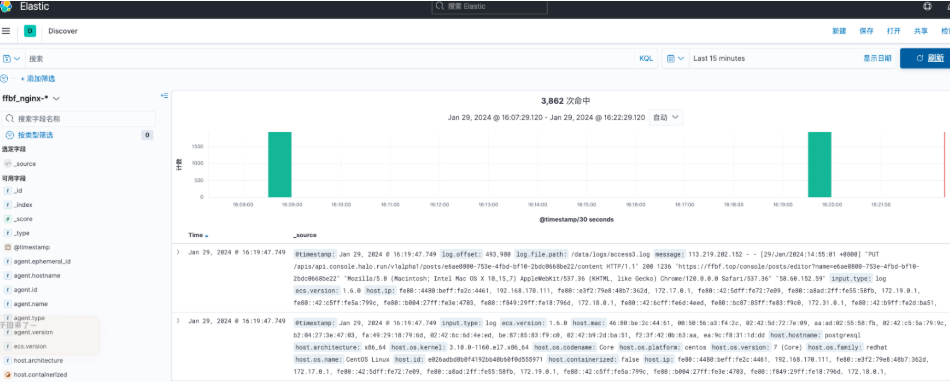Click the 按类型筛选 filter icon

point(10,136)
